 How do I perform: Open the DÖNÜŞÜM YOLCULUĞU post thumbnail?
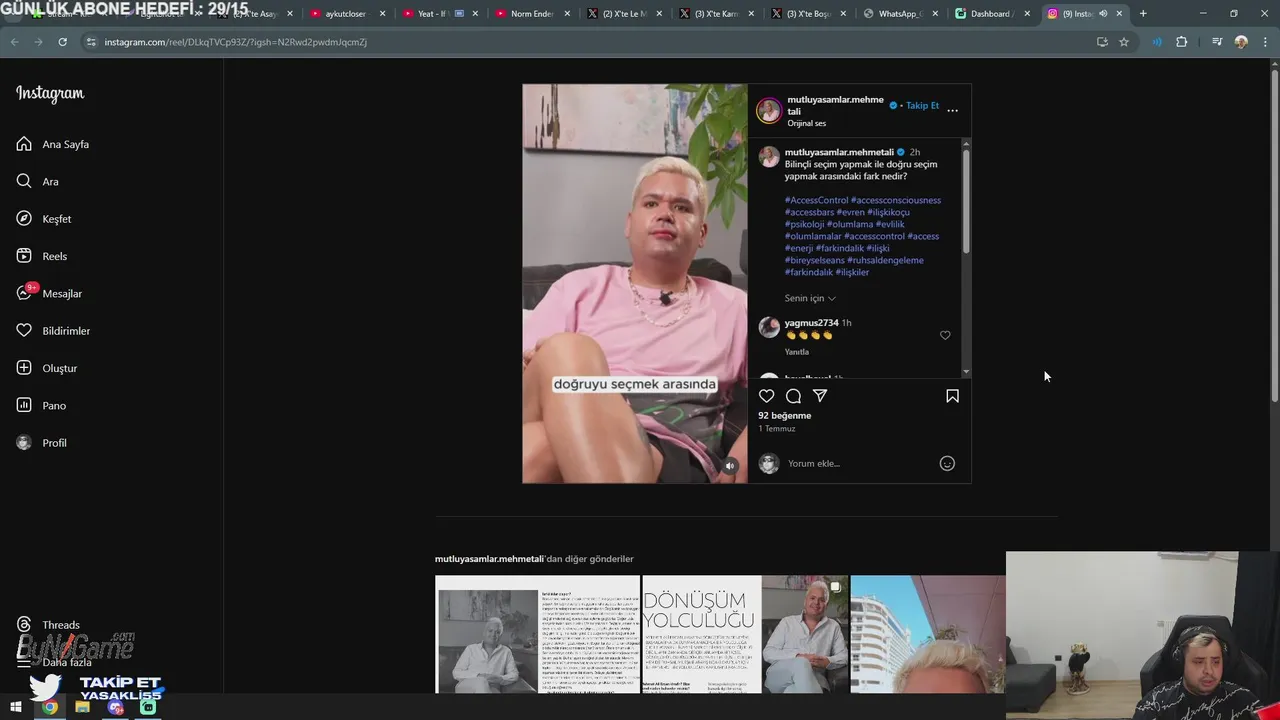click(x=745, y=634)
